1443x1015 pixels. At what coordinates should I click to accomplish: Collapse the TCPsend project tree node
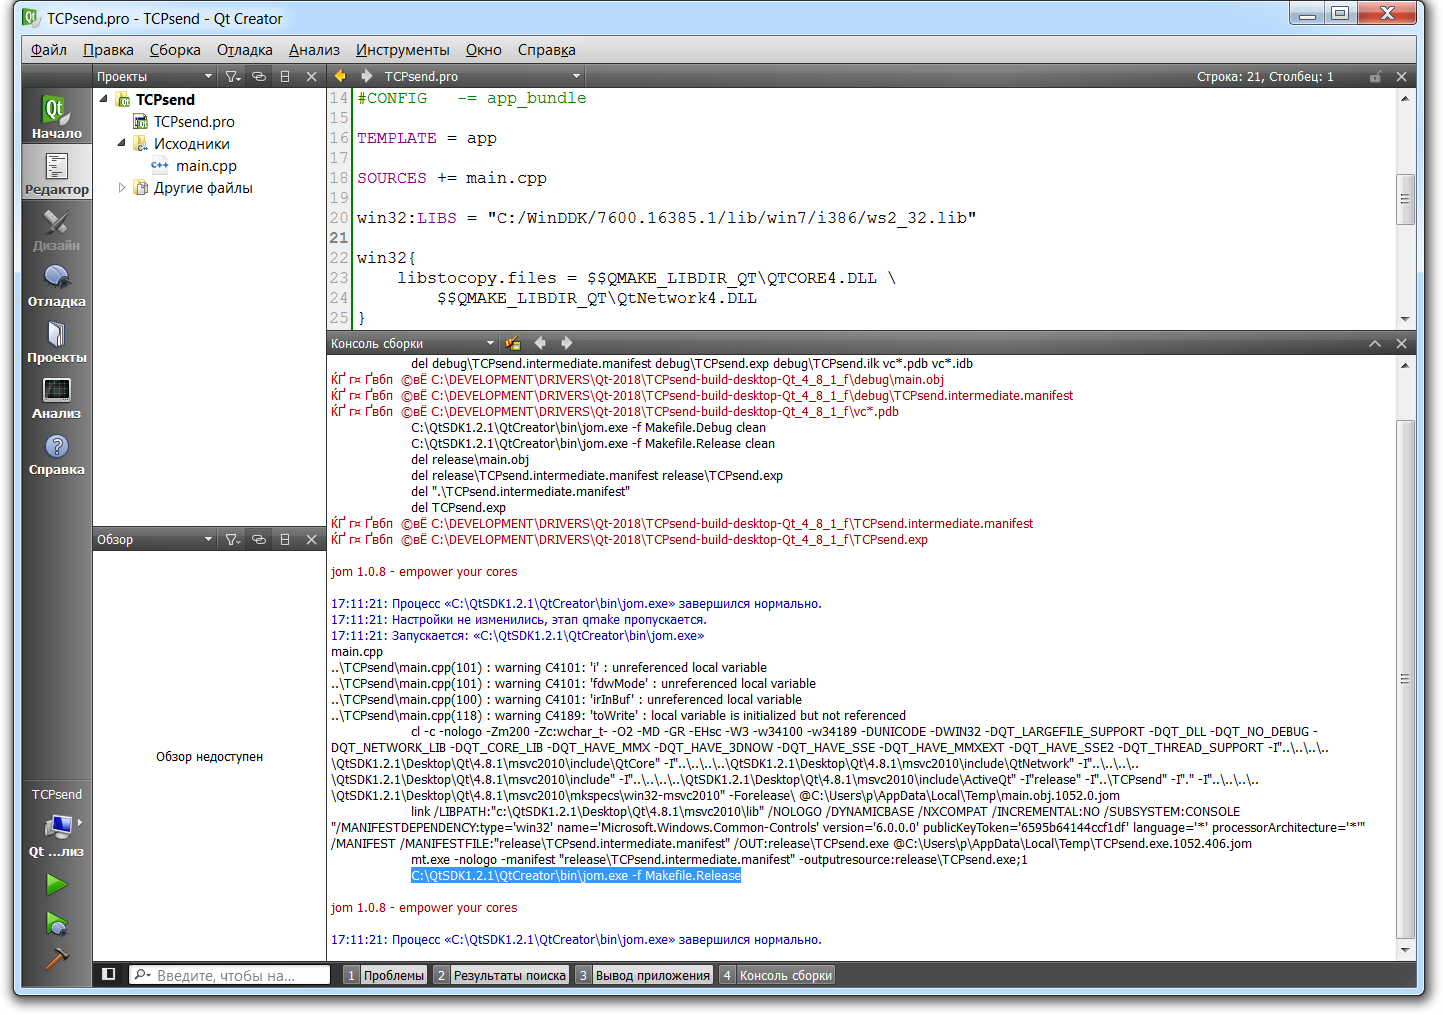103,99
